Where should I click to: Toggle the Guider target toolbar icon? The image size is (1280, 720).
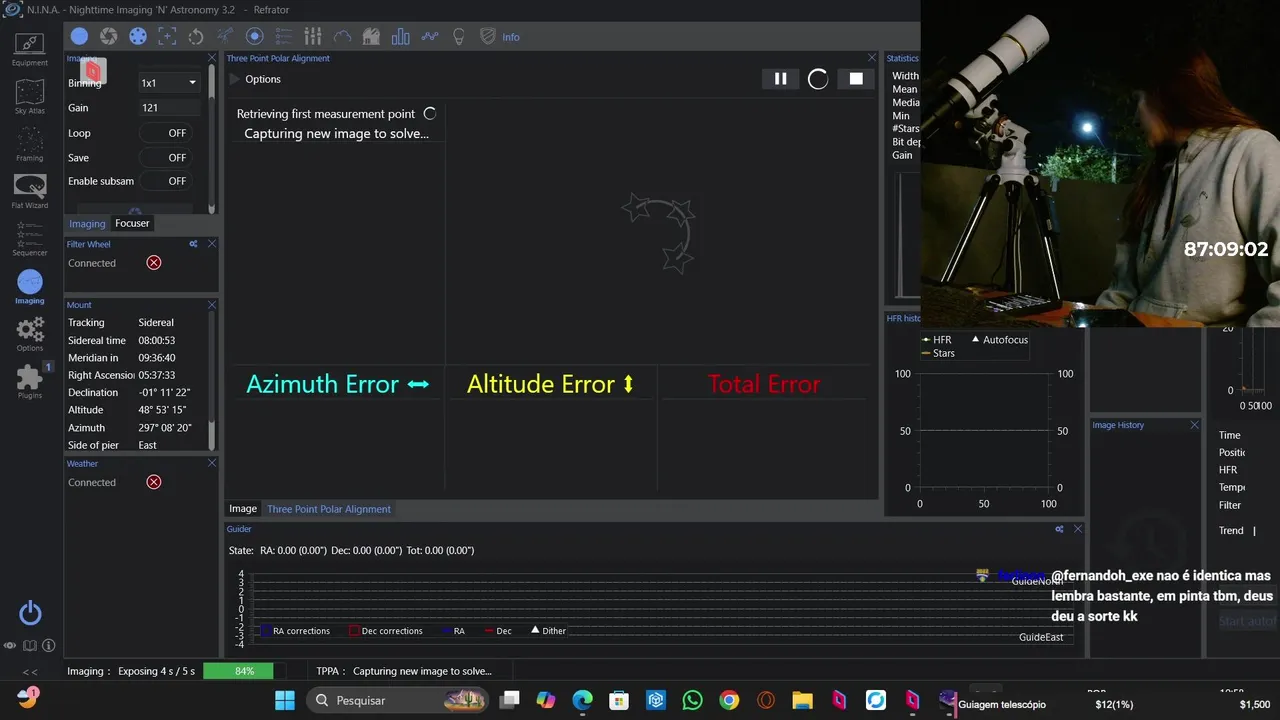click(x=254, y=36)
